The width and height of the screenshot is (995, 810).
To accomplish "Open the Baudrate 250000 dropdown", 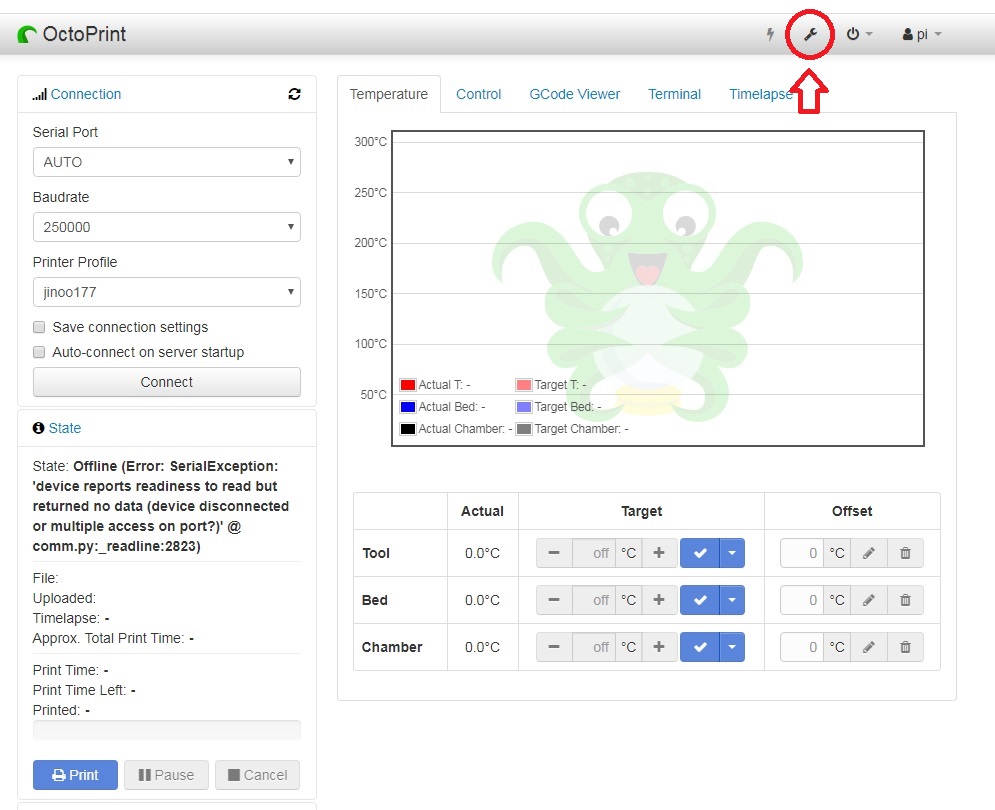I will coord(167,227).
